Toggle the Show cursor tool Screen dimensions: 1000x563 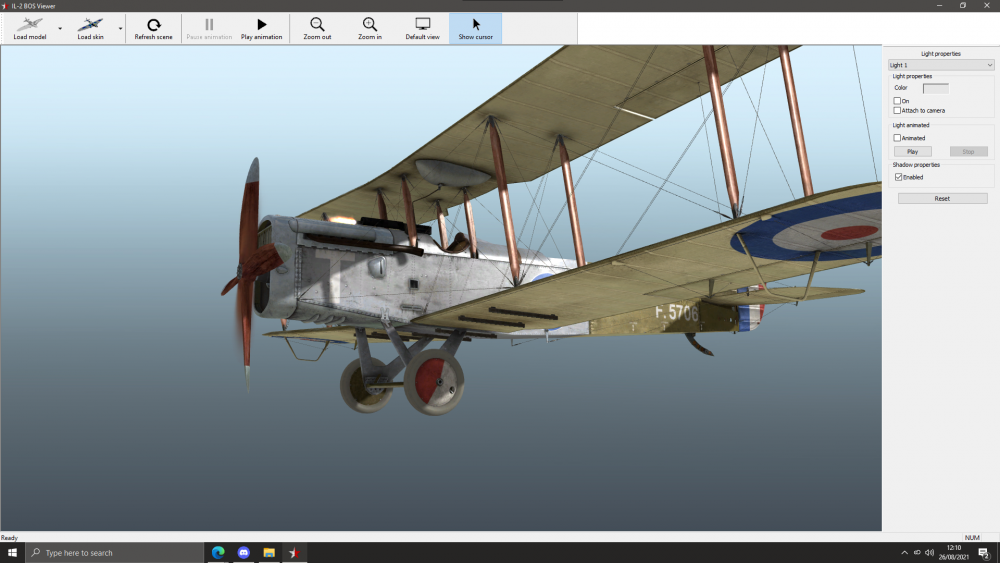(475, 25)
